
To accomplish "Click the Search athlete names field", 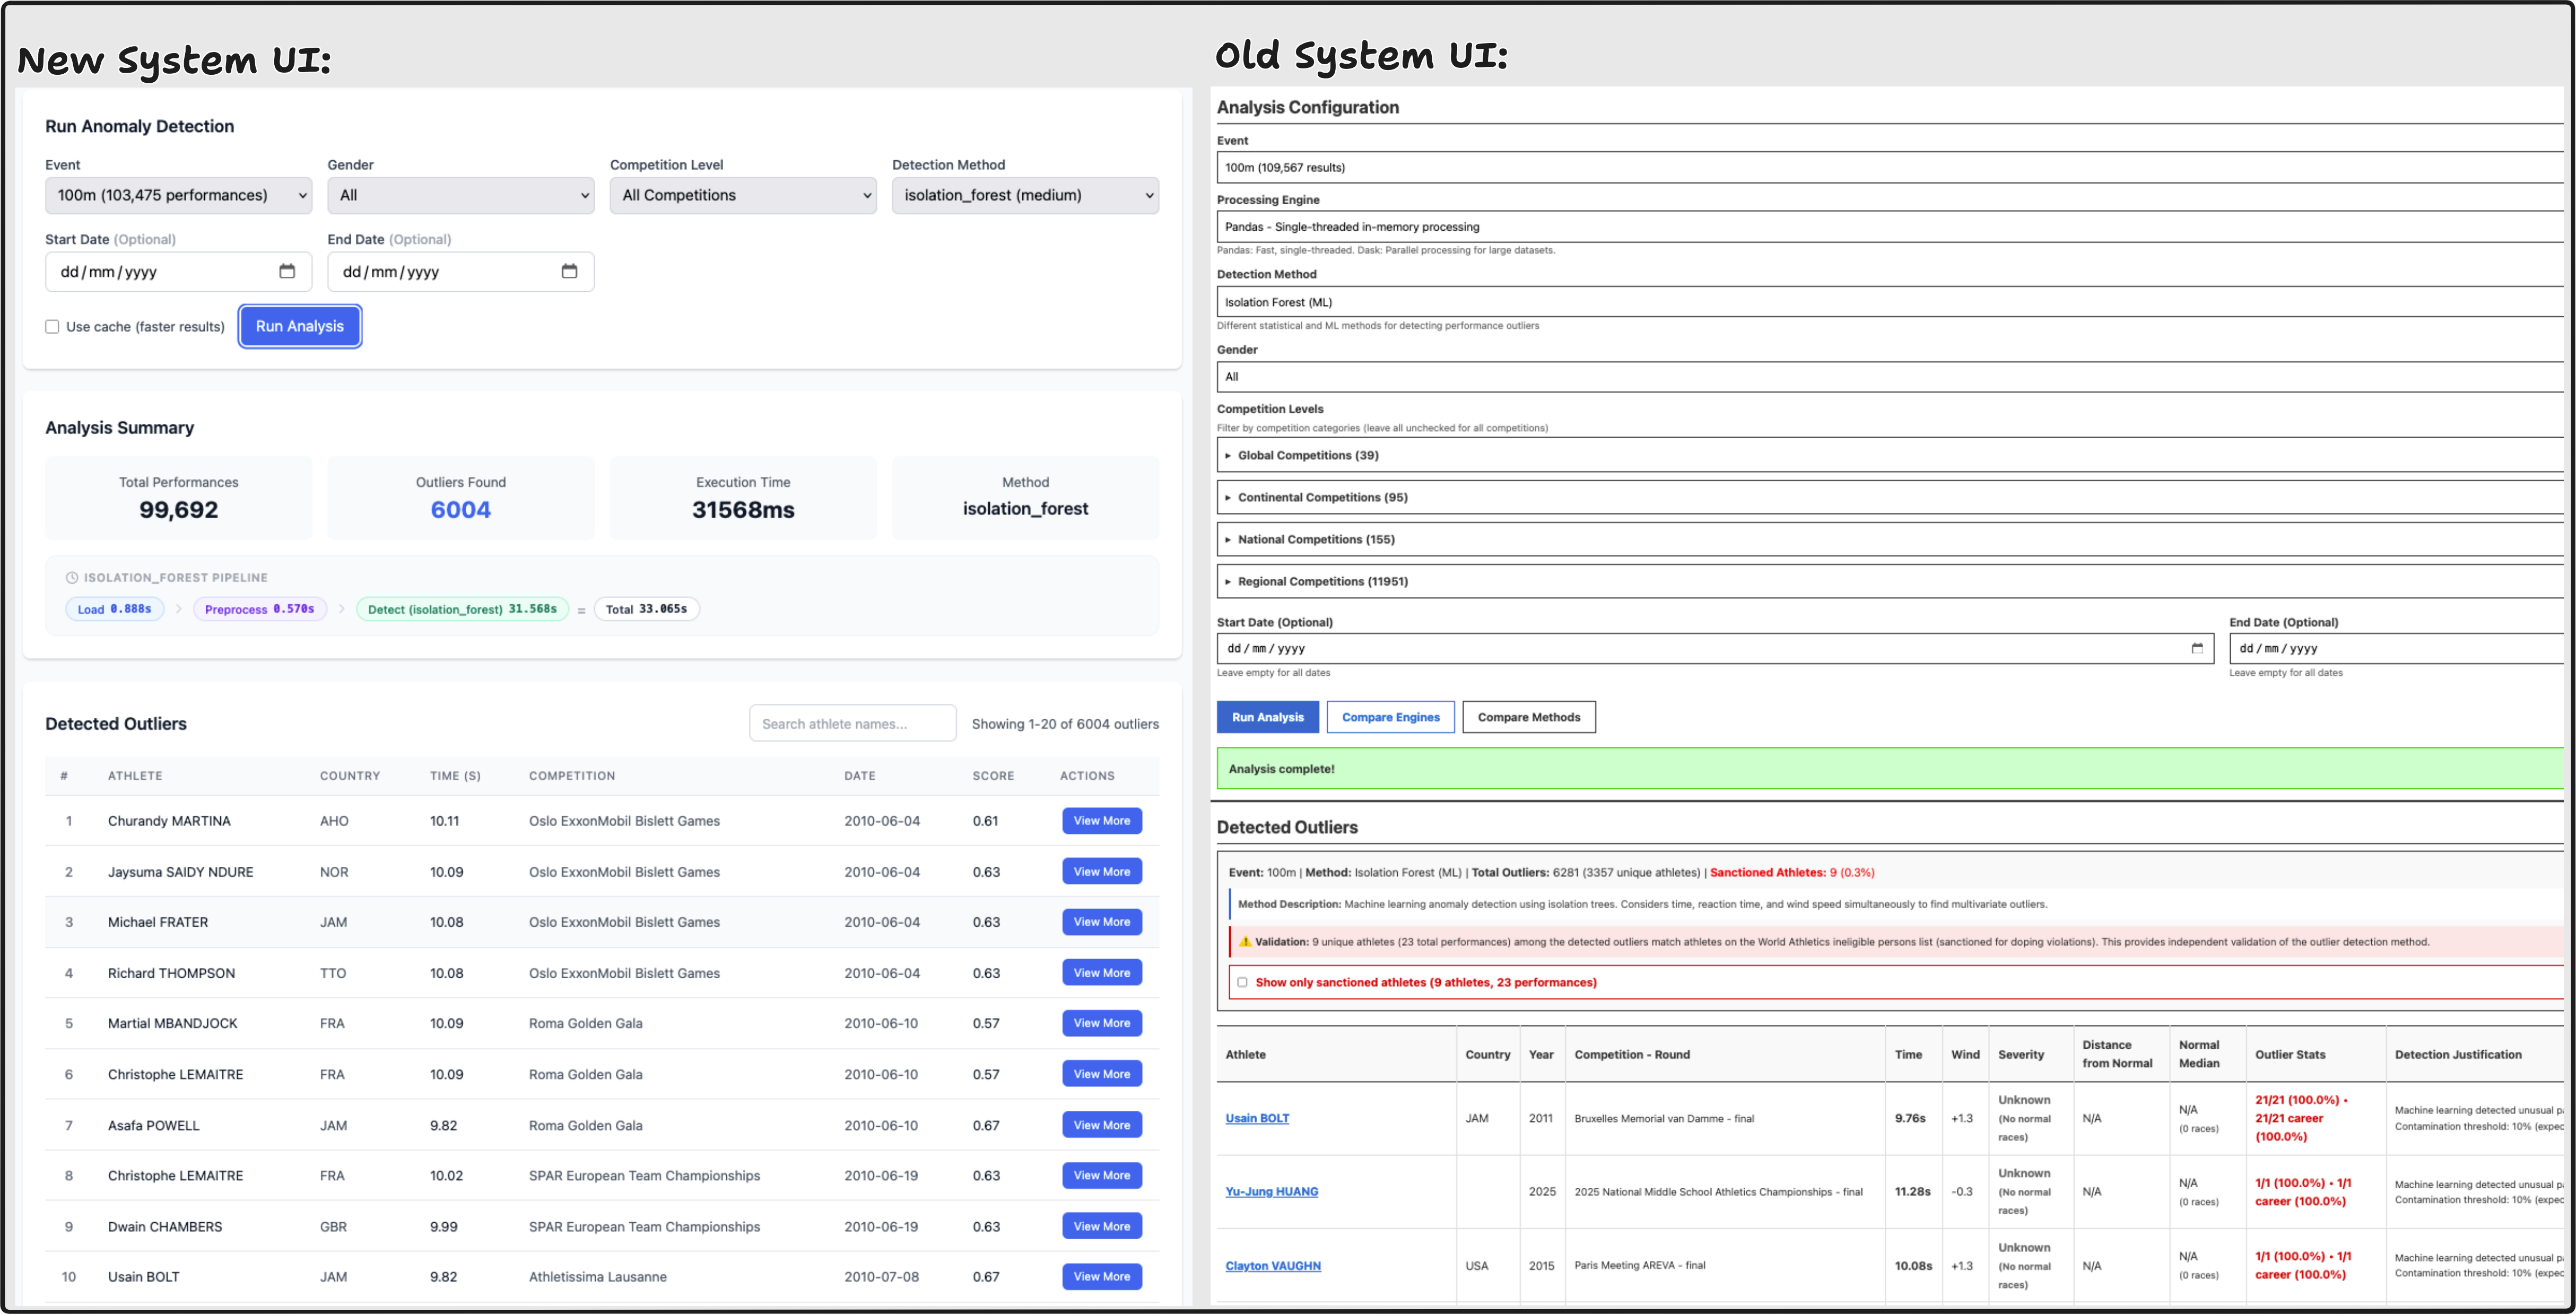I will pos(853,723).
